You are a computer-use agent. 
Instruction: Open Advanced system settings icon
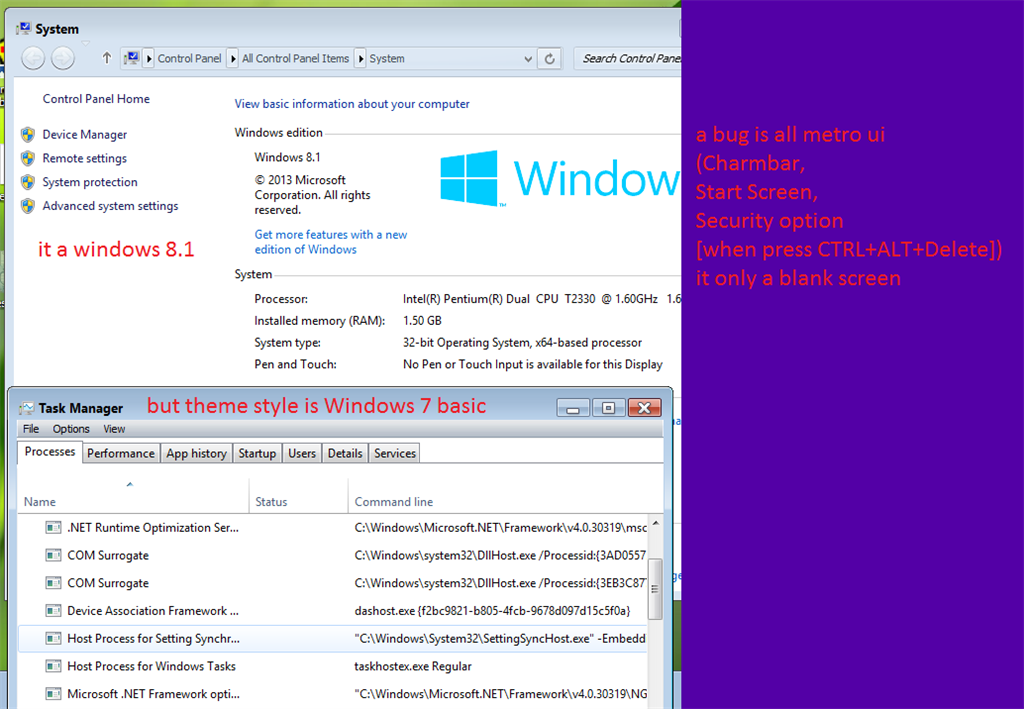(28, 206)
